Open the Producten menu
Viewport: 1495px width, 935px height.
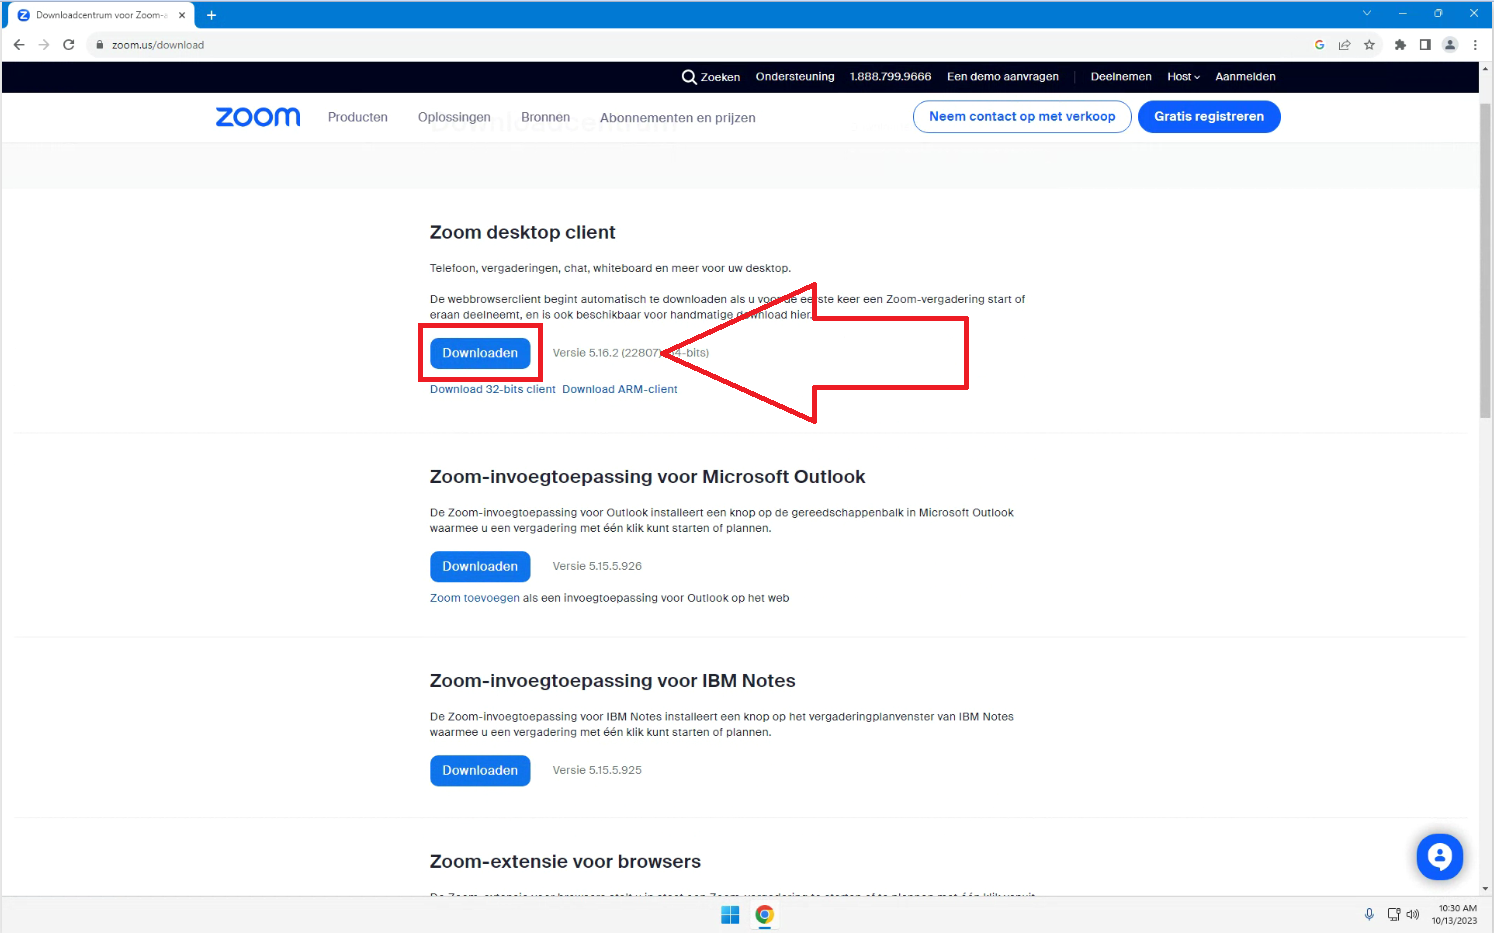[358, 117]
